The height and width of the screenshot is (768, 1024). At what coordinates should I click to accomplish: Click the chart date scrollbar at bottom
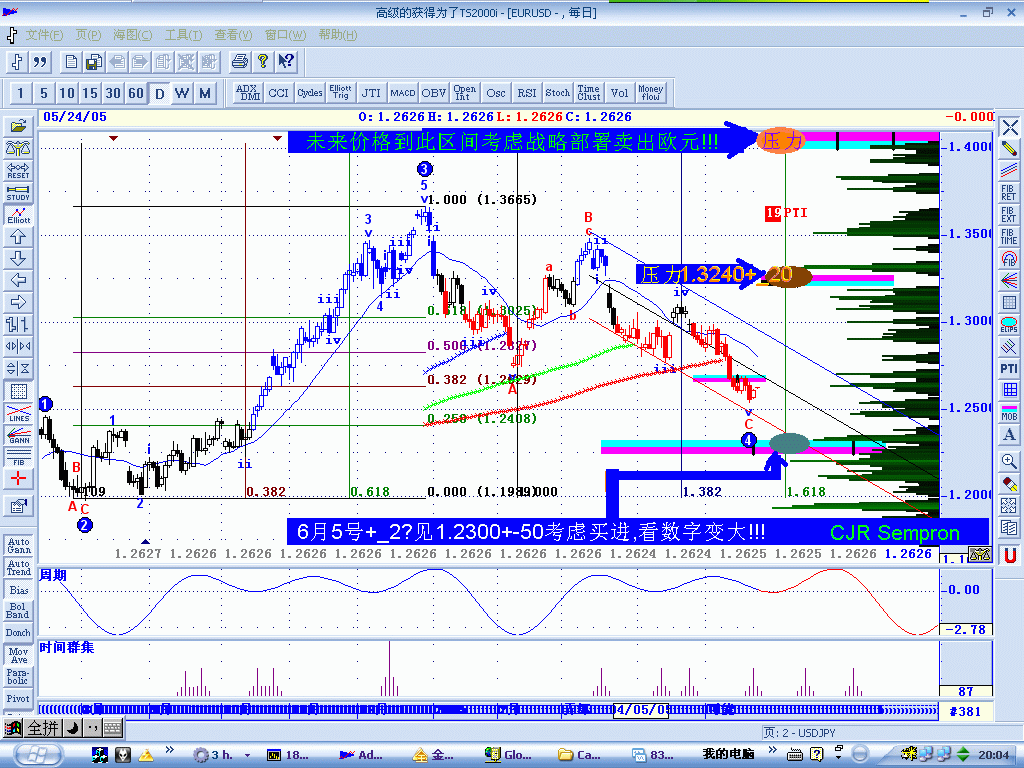tap(488, 710)
